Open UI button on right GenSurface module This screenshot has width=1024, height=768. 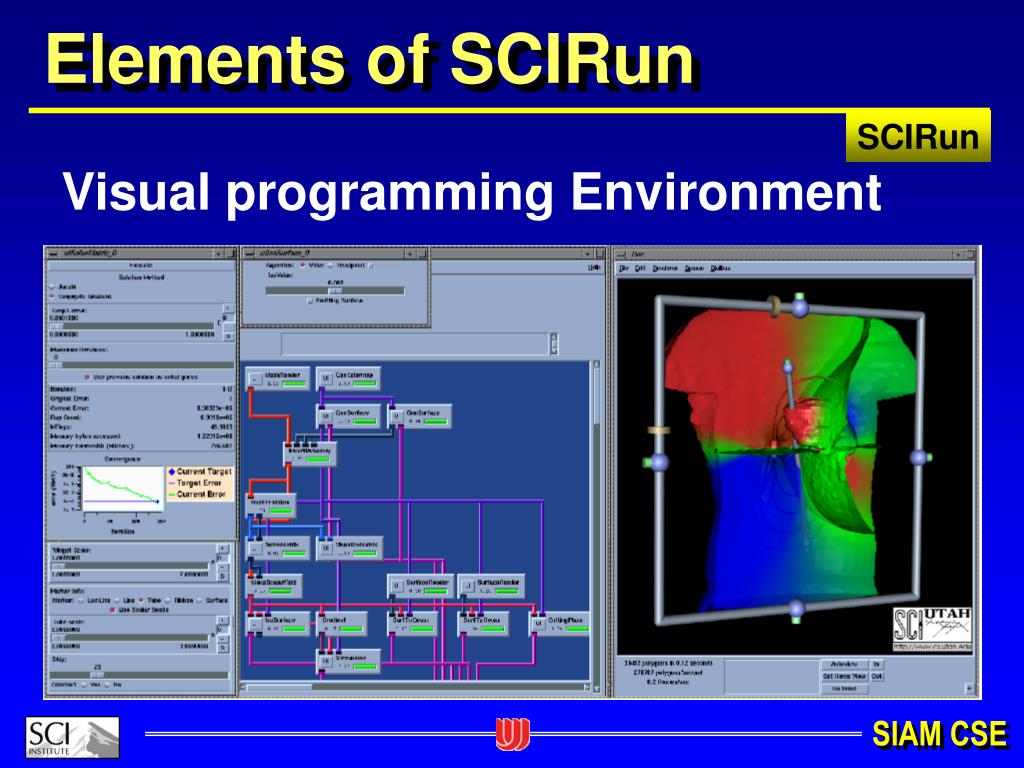tap(396, 416)
